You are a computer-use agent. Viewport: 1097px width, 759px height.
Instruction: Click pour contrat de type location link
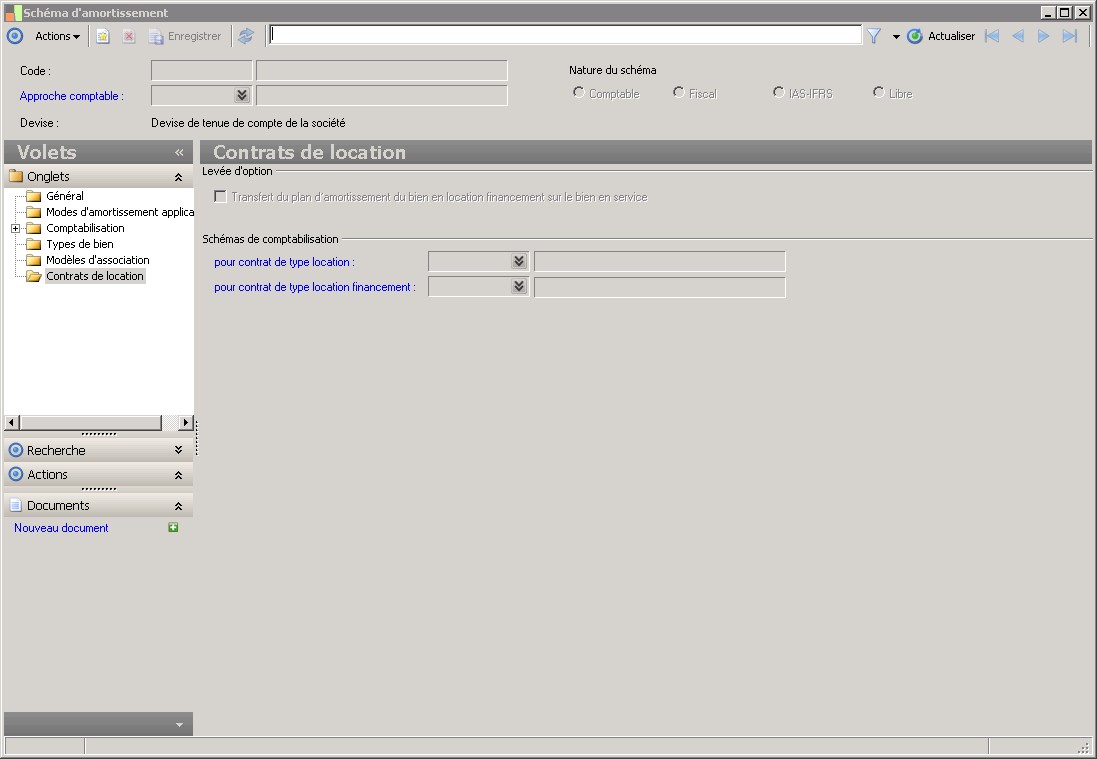(285, 262)
